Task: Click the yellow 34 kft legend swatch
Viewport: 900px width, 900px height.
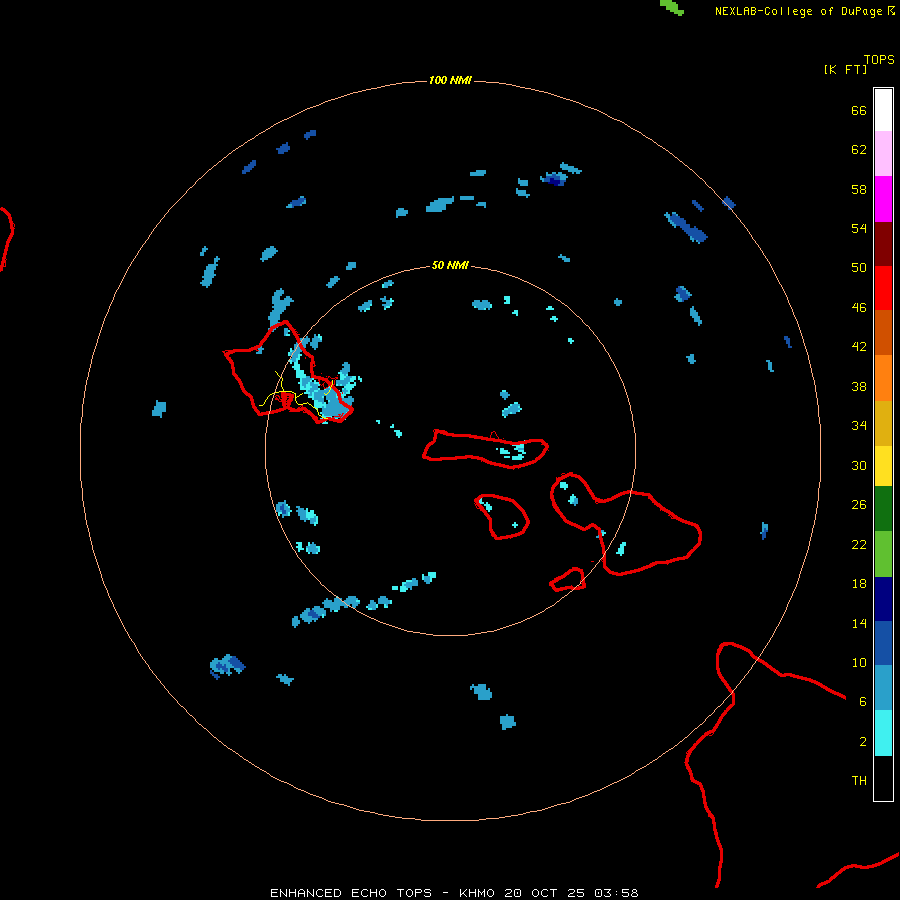Action: pos(883,466)
